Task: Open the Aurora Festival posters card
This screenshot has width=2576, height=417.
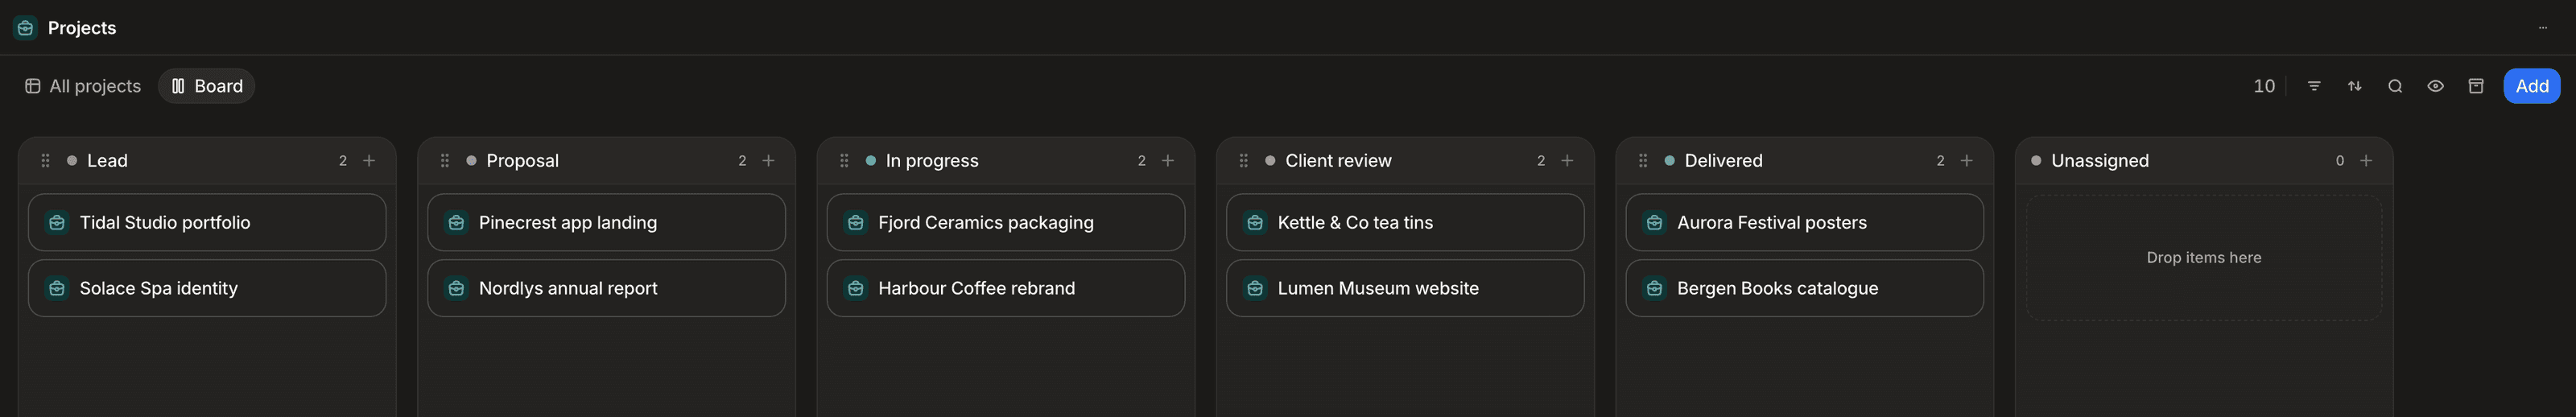Action: [1805, 223]
